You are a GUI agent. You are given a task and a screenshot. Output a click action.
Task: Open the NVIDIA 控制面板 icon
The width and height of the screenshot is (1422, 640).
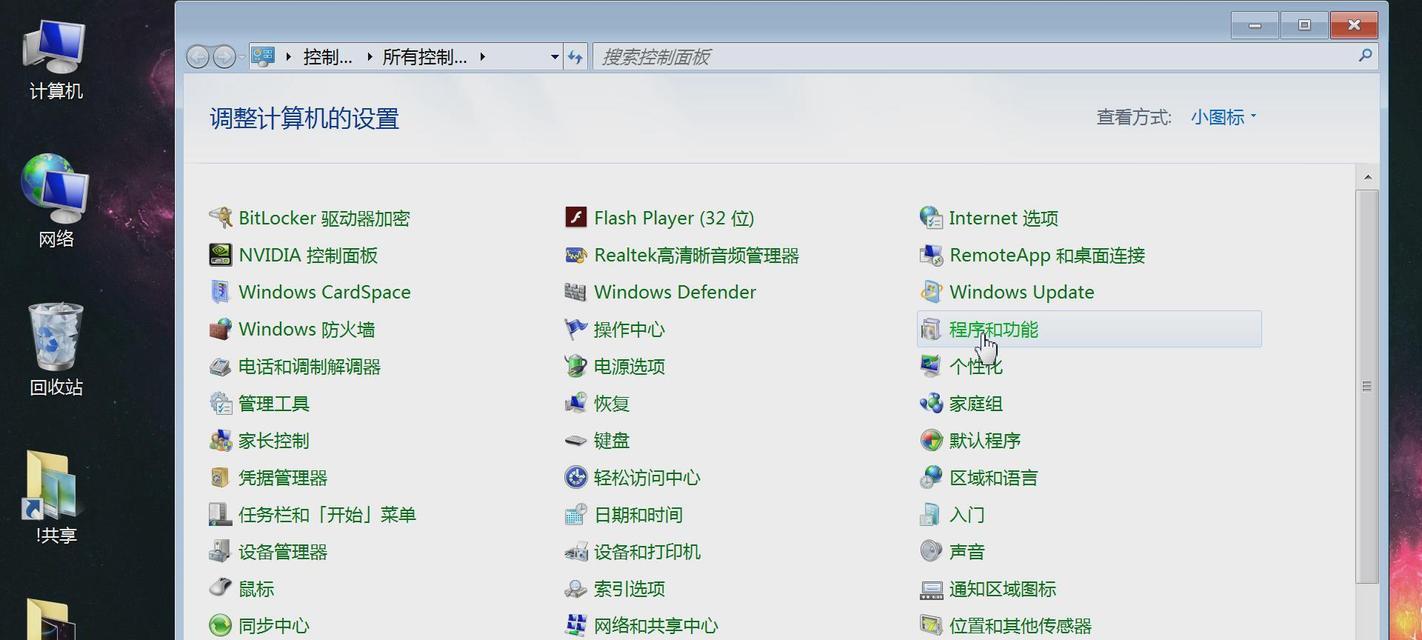[220, 255]
